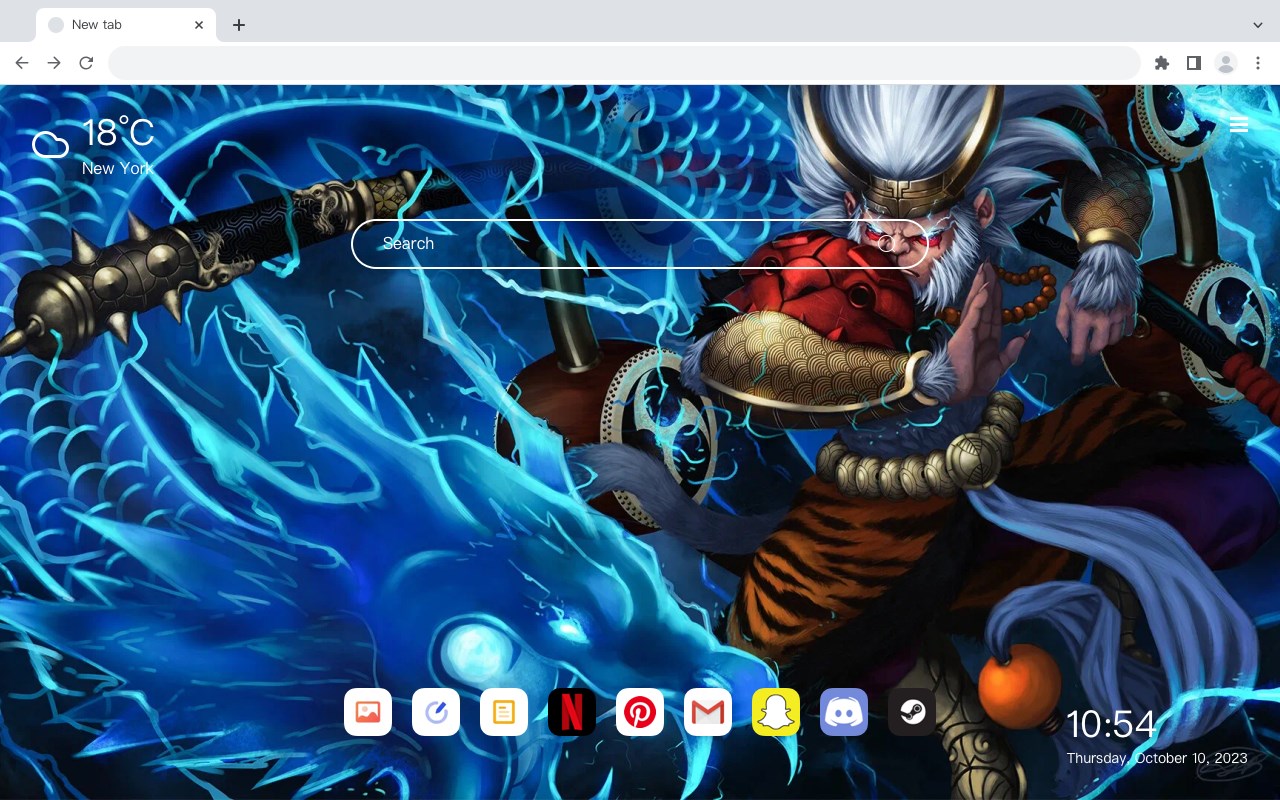Focus the browser address bar

tap(624, 63)
